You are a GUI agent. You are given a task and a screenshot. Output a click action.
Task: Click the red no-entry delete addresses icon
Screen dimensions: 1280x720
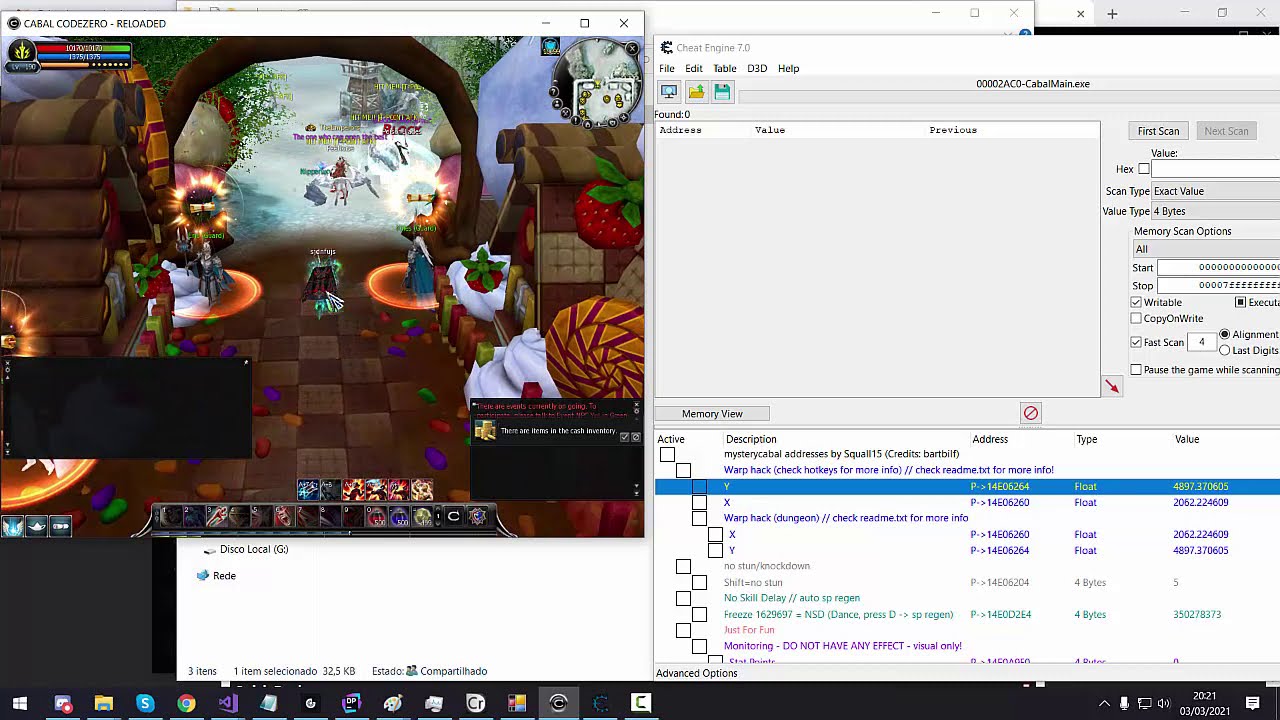pos(1031,413)
